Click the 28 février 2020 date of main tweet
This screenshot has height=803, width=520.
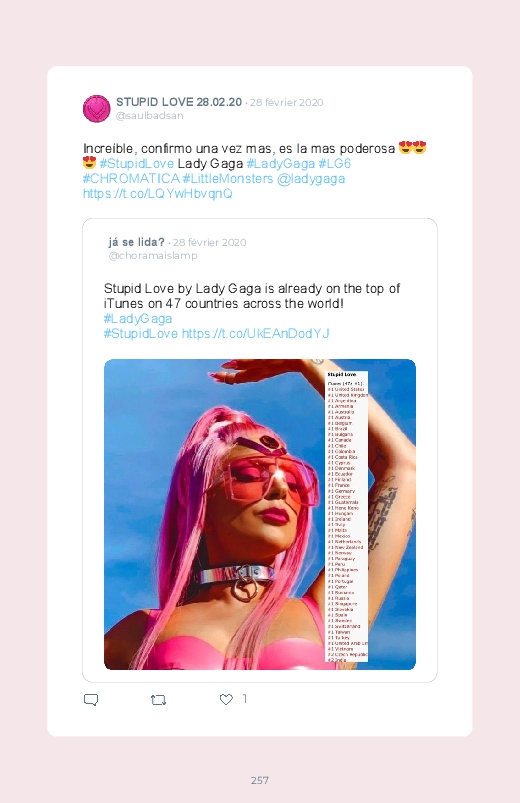(x=286, y=102)
